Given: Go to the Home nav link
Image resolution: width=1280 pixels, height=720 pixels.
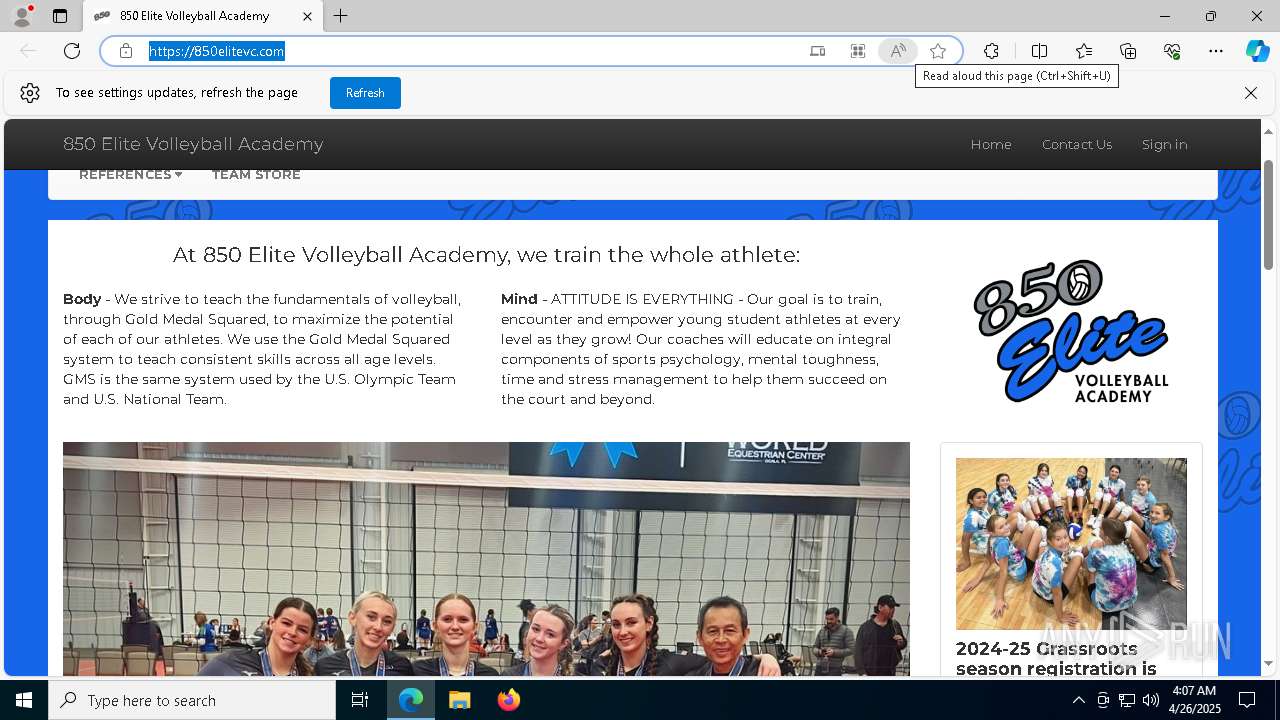Looking at the screenshot, I should [991, 144].
